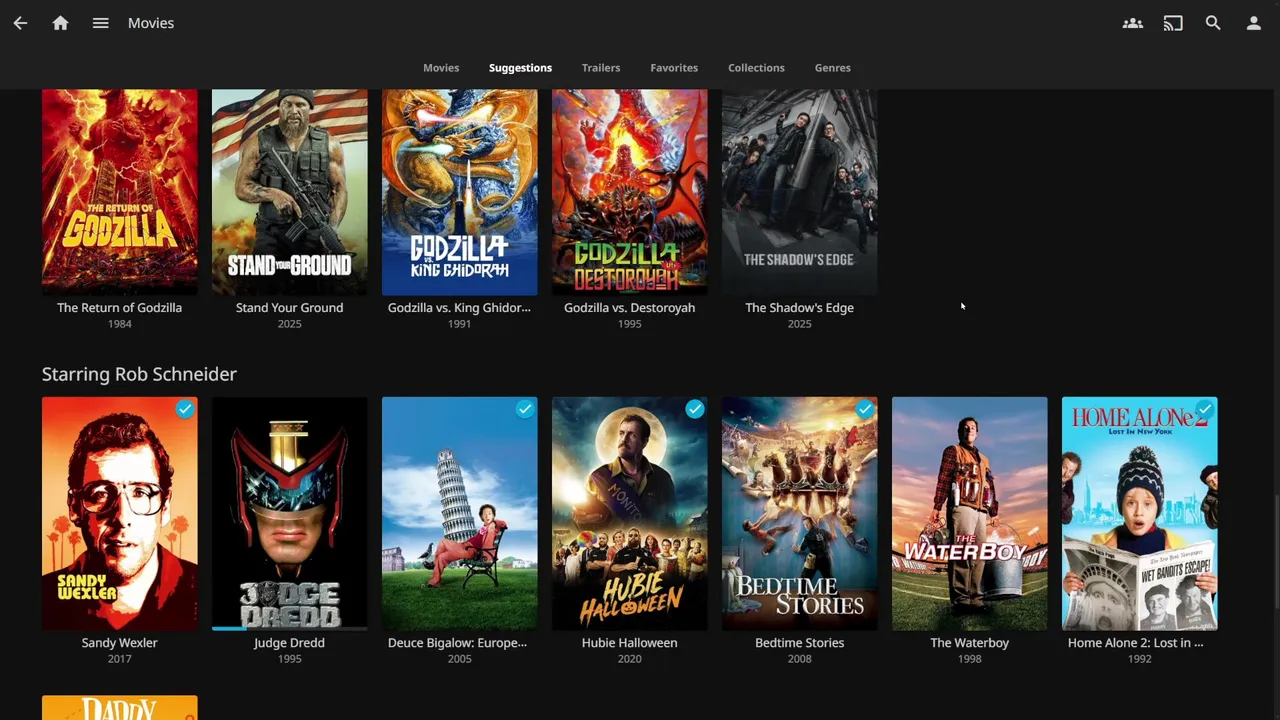
Task: Open the SyncPlay group icon
Action: click(1133, 23)
